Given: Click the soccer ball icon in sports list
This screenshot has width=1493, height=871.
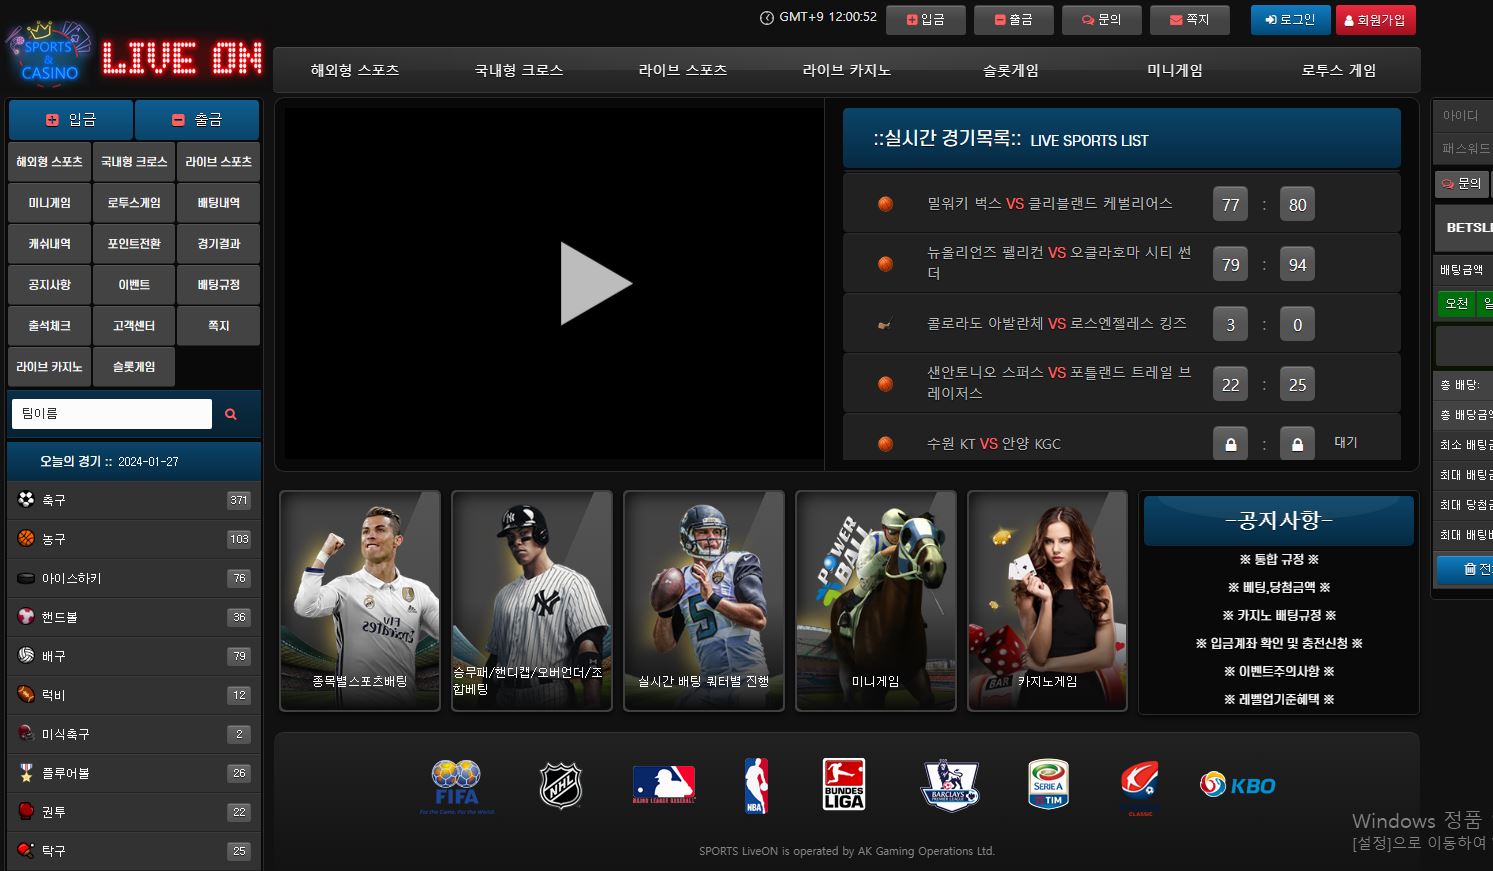Looking at the screenshot, I should tap(26, 500).
